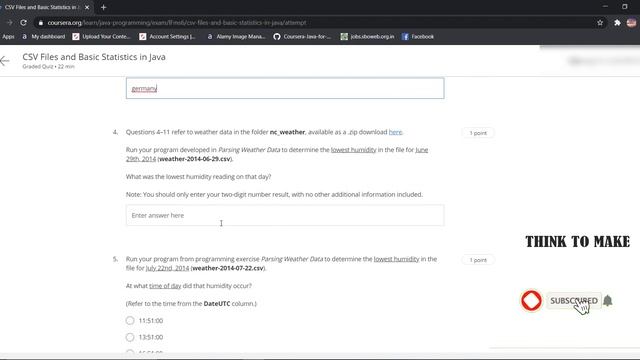Open the Extensions puzzle icon
The height and width of the screenshot is (360, 640).
point(617,23)
